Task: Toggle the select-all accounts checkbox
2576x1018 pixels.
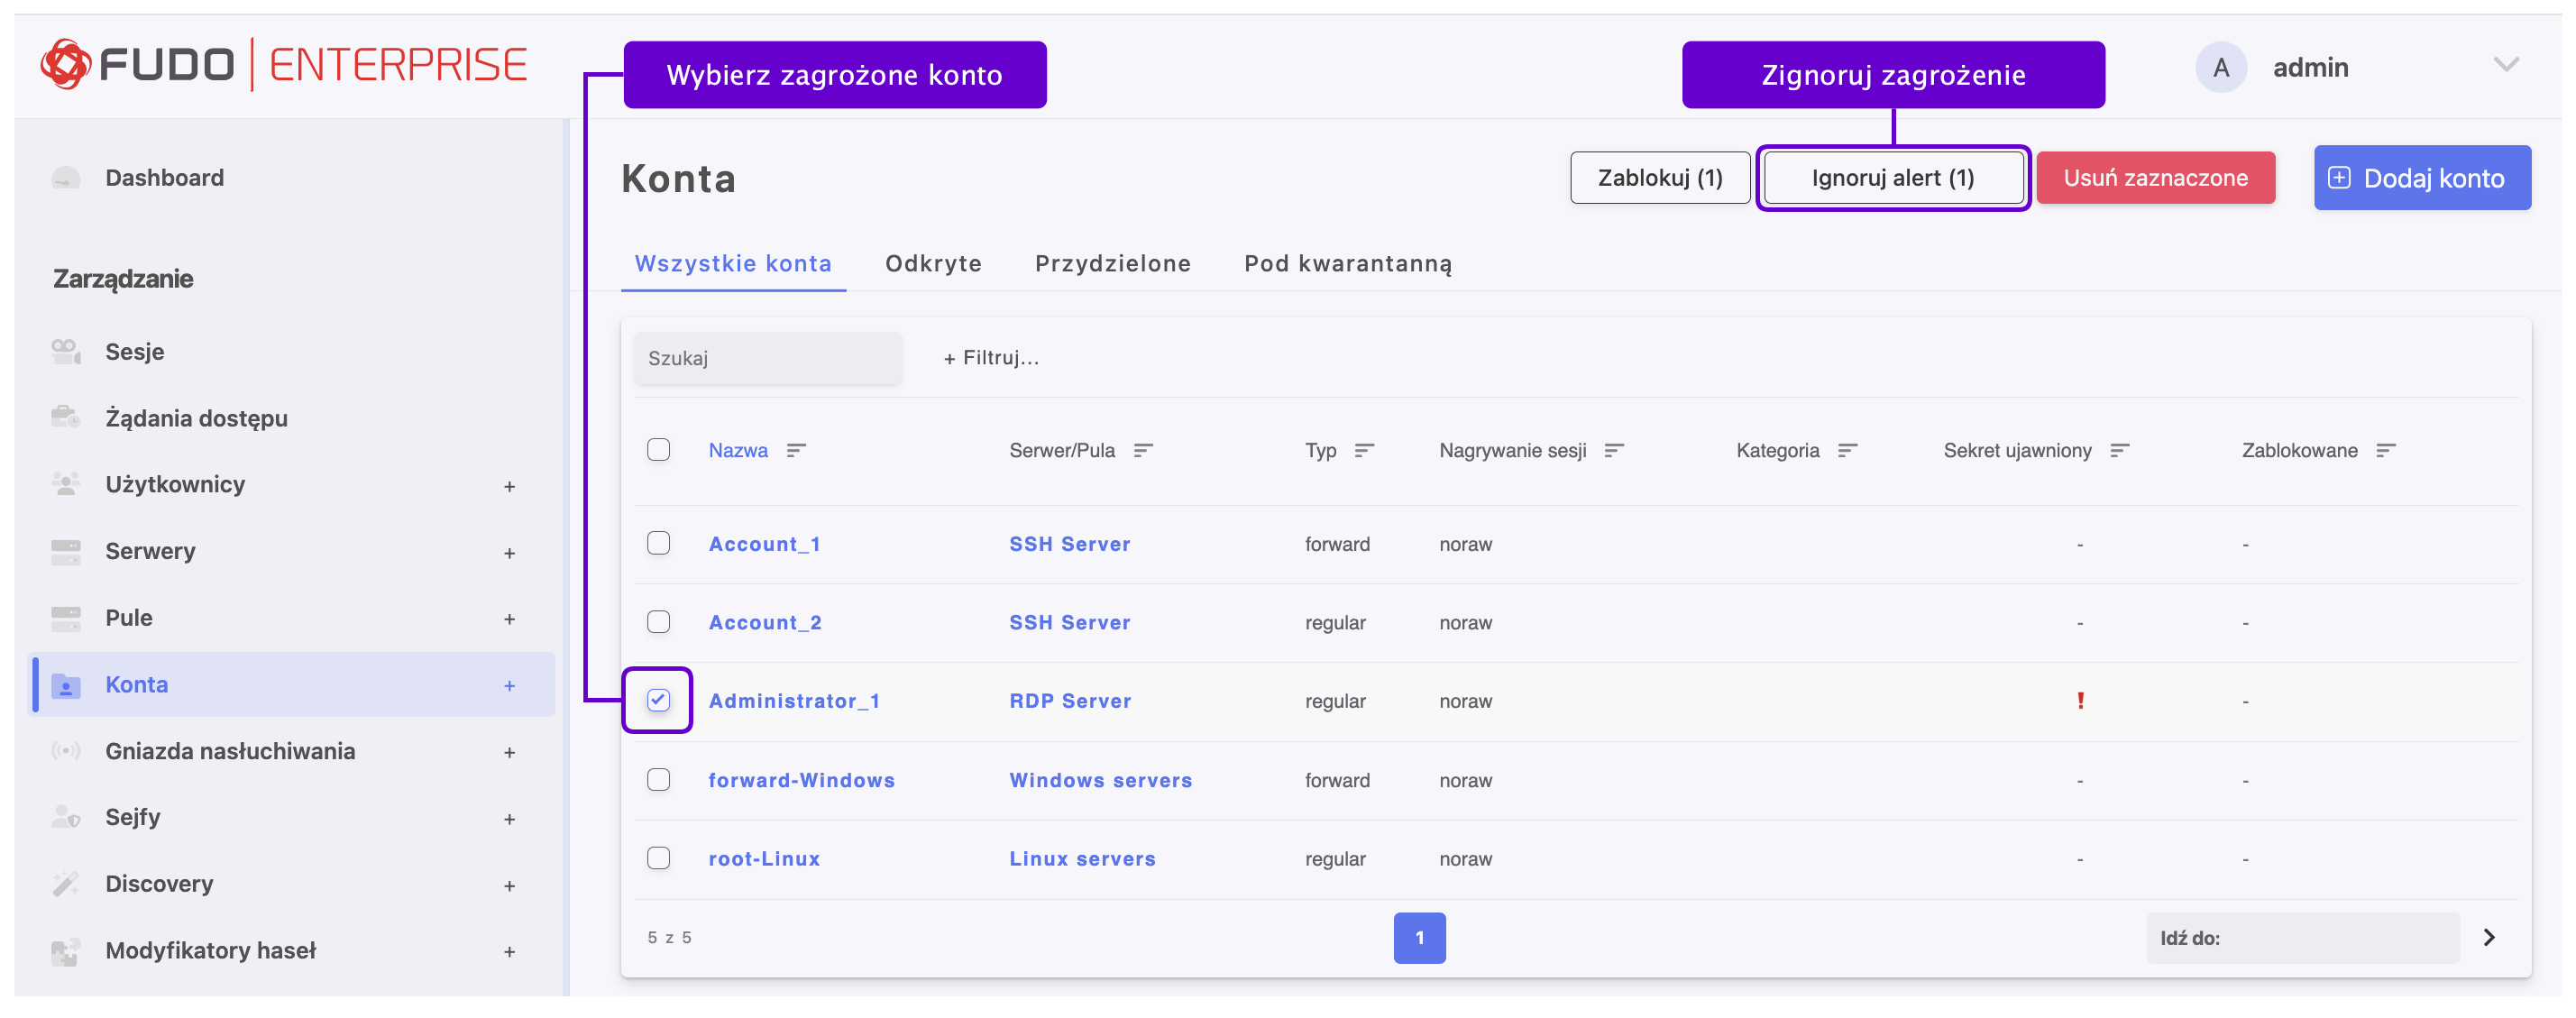Action: coord(658,450)
